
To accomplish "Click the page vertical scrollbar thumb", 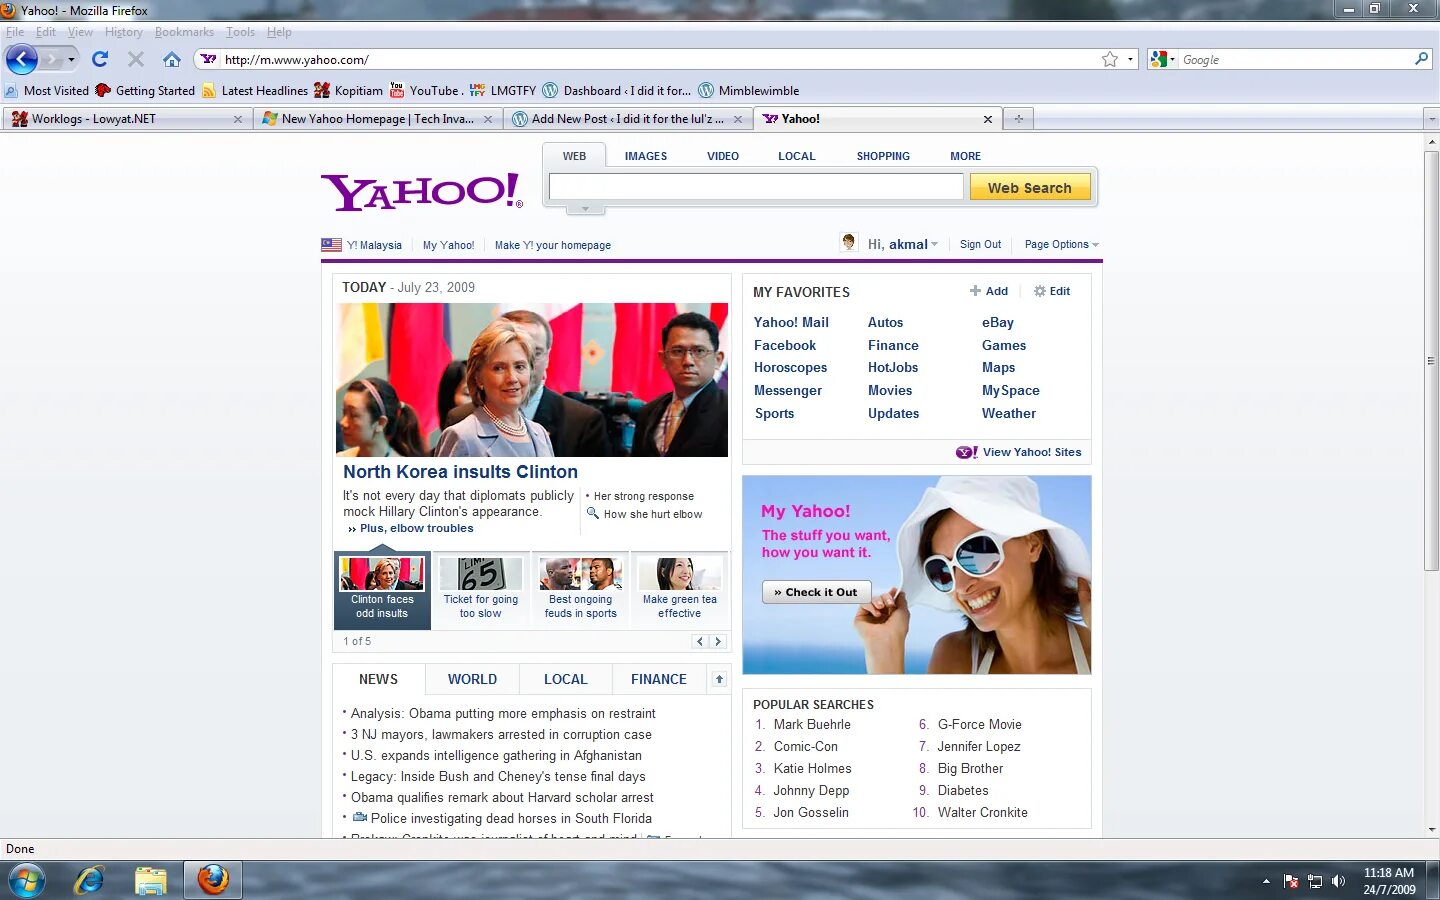I will (1432, 360).
